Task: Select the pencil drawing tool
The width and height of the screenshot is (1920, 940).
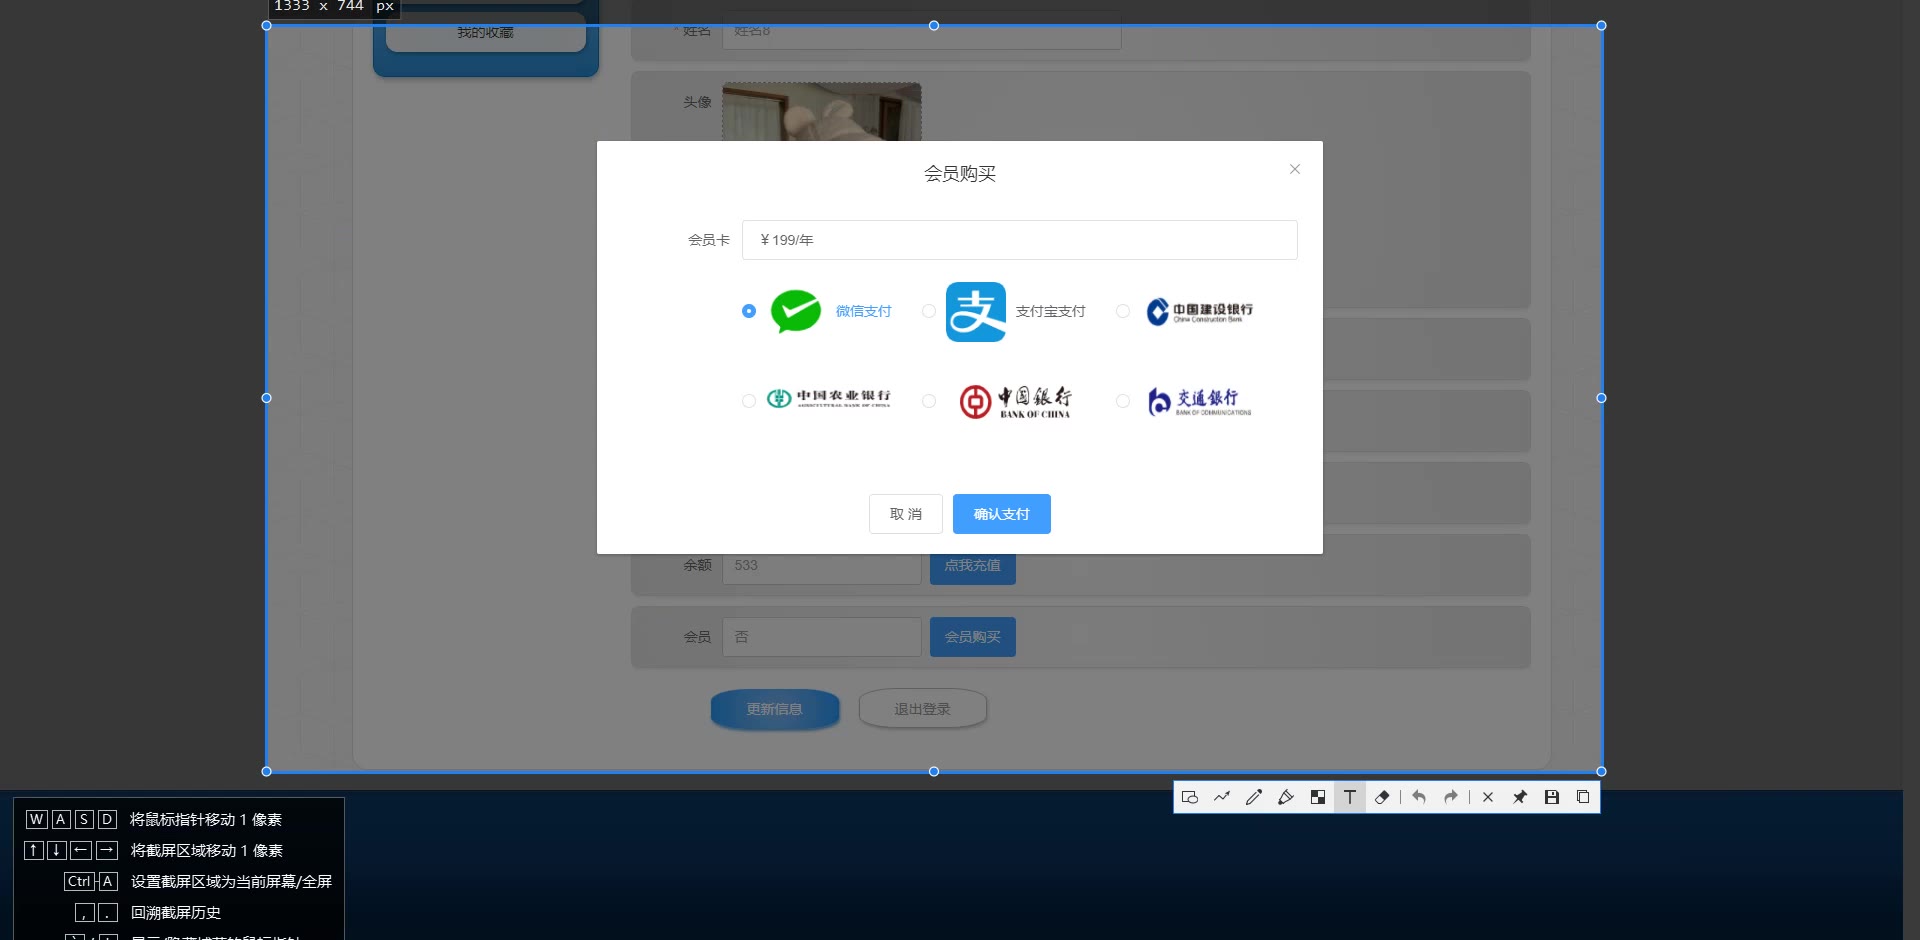Action: point(1254,797)
